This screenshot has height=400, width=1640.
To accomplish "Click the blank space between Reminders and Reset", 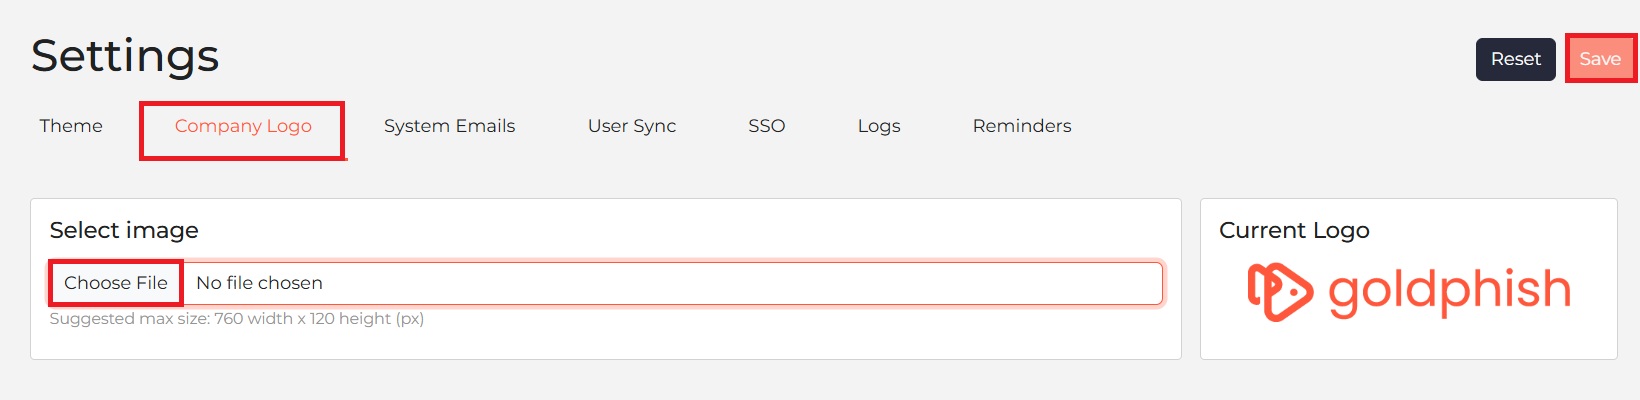I will point(1270,126).
